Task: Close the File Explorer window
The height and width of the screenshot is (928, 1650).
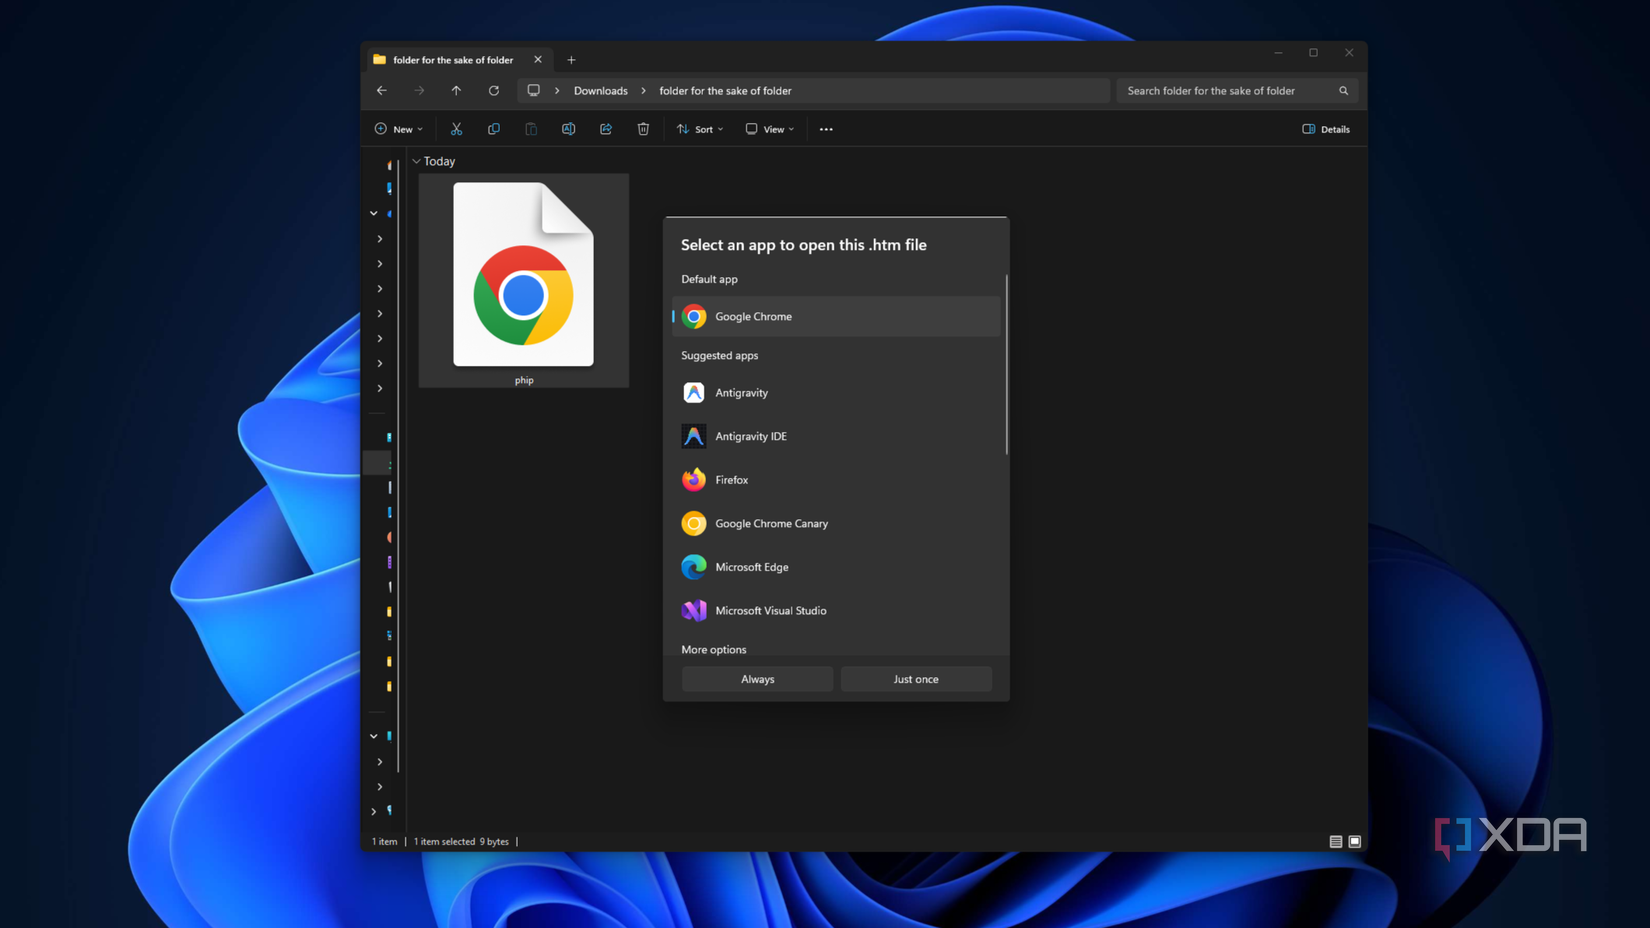Action: coord(1349,53)
